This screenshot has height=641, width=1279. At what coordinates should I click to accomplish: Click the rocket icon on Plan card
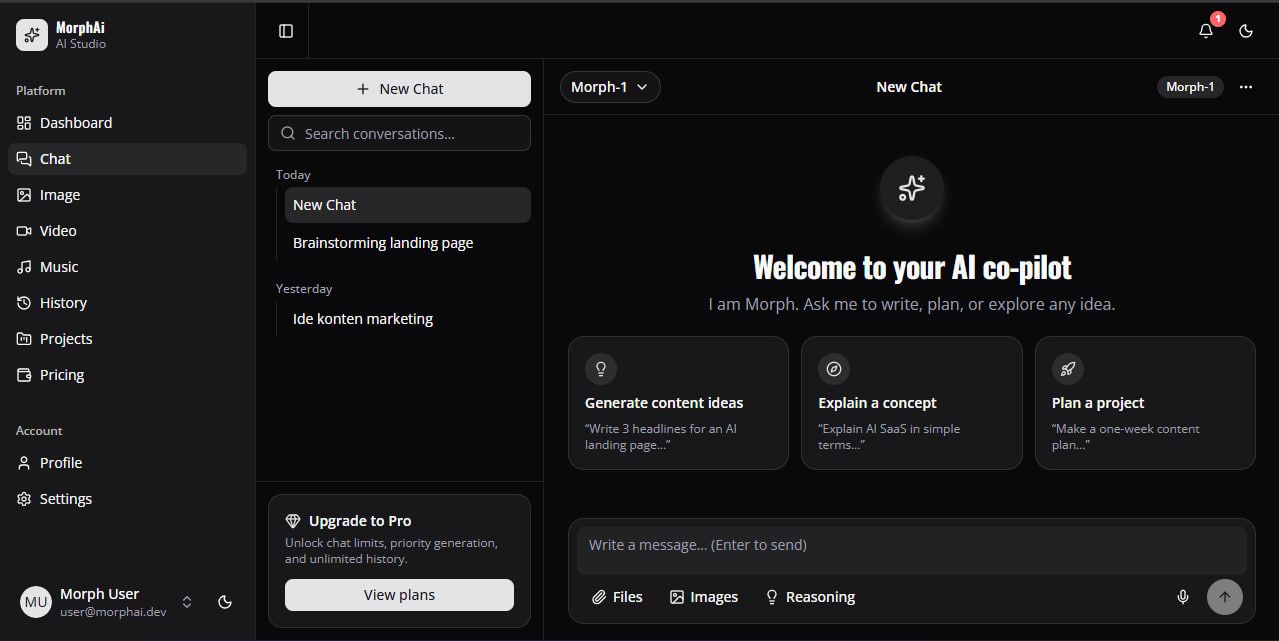tap(1068, 369)
